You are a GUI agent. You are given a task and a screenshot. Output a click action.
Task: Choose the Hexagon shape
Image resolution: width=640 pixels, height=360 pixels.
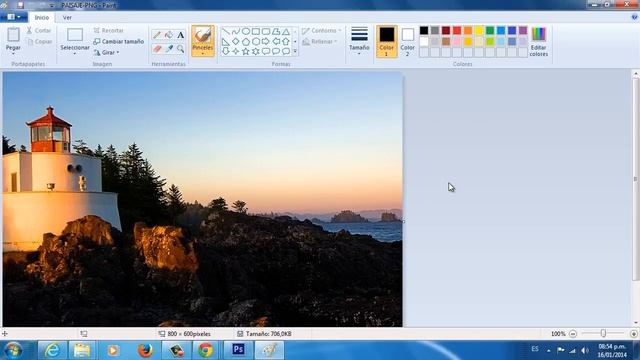point(256,41)
